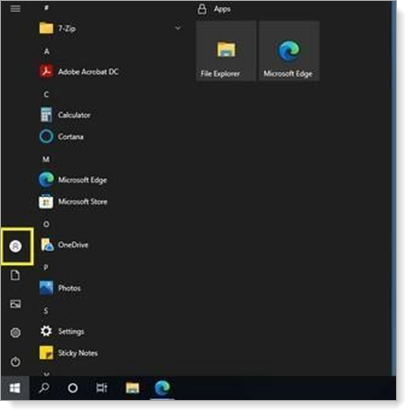The width and height of the screenshot is (412, 416).
Task: Expand the 7-Zip folder chevron
Action: (x=178, y=28)
